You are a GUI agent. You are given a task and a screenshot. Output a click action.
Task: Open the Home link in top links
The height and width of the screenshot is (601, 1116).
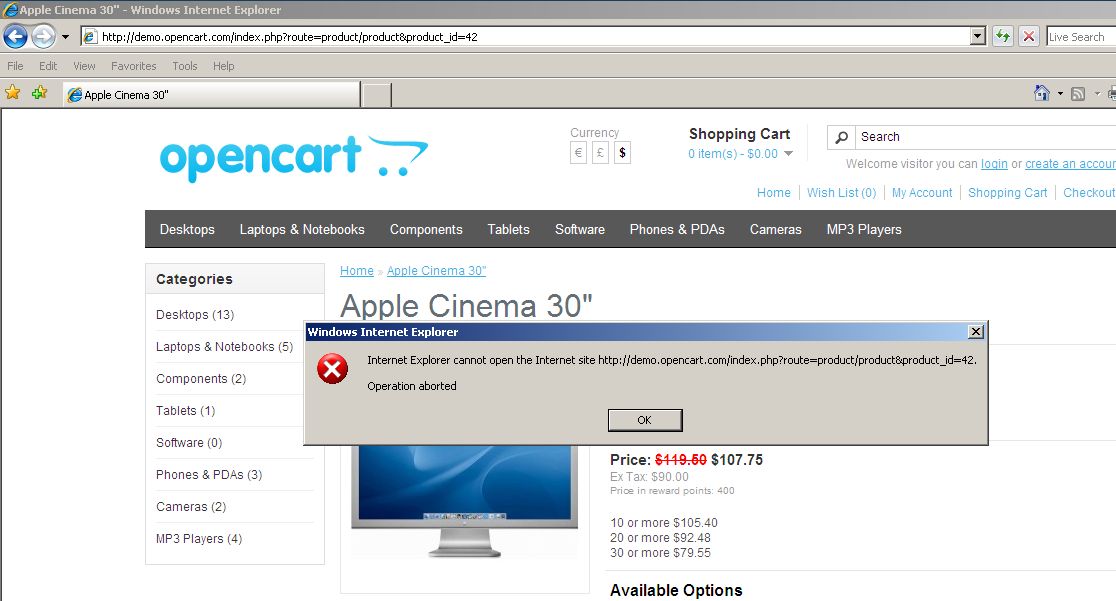(774, 192)
